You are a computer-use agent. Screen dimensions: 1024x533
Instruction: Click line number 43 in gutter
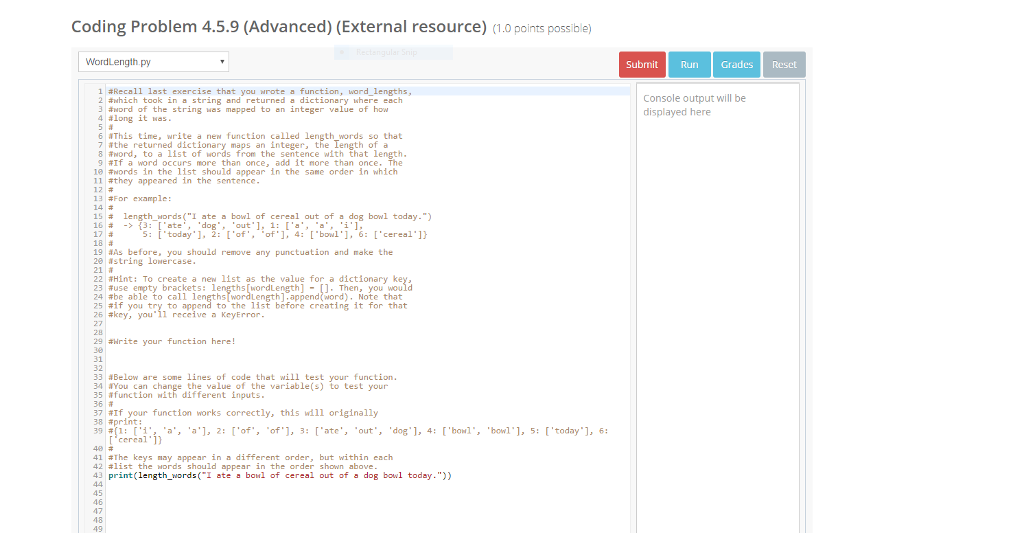click(98, 476)
